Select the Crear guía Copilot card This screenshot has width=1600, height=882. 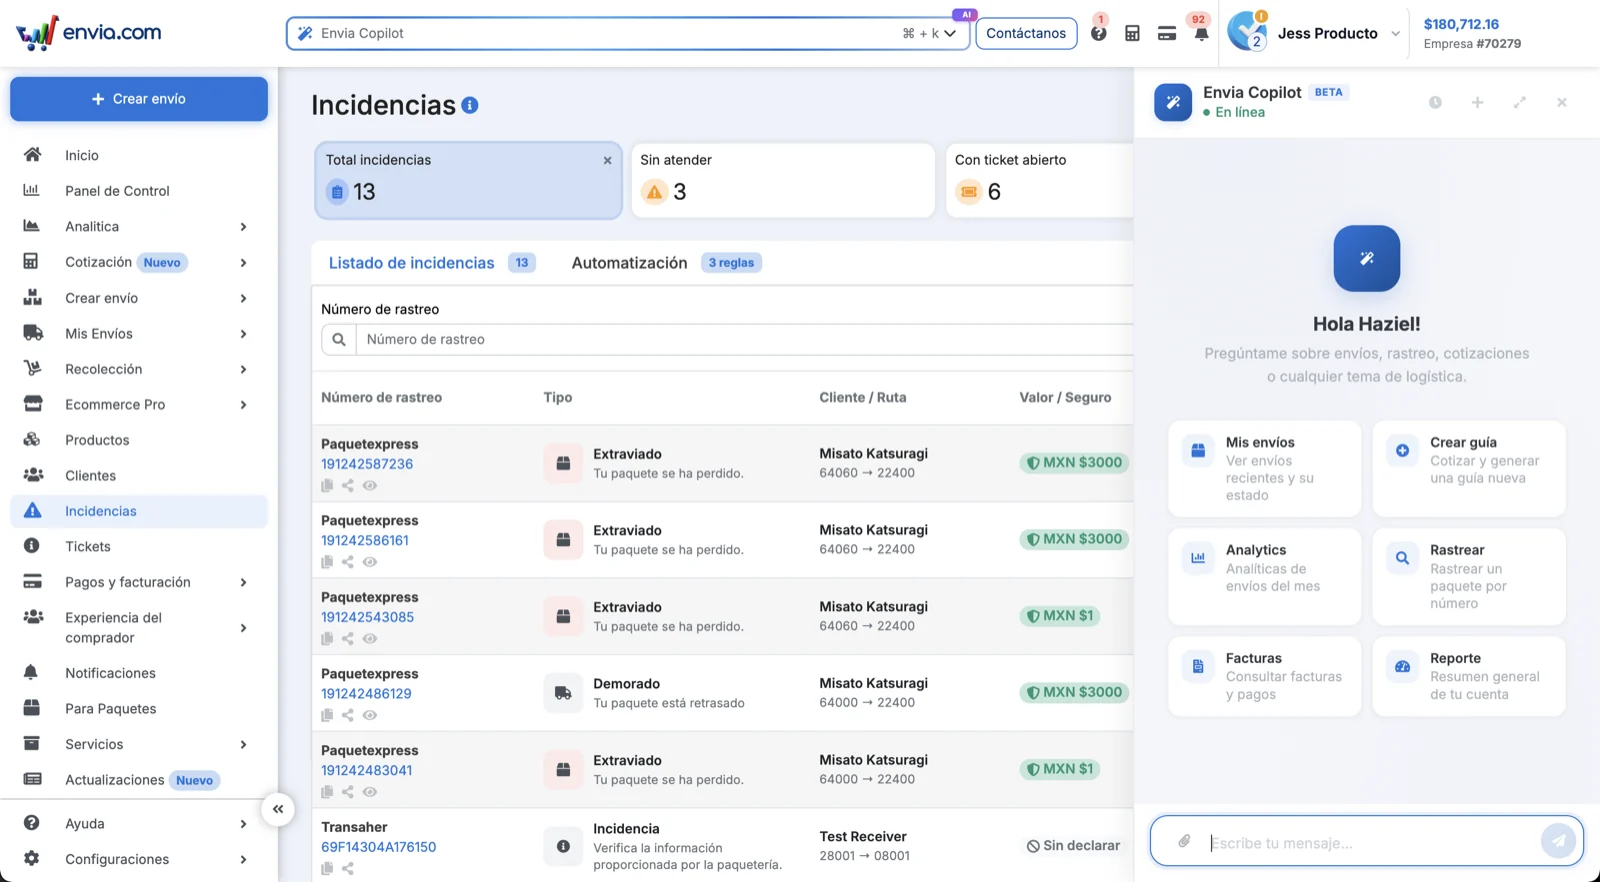pos(1469,468)
